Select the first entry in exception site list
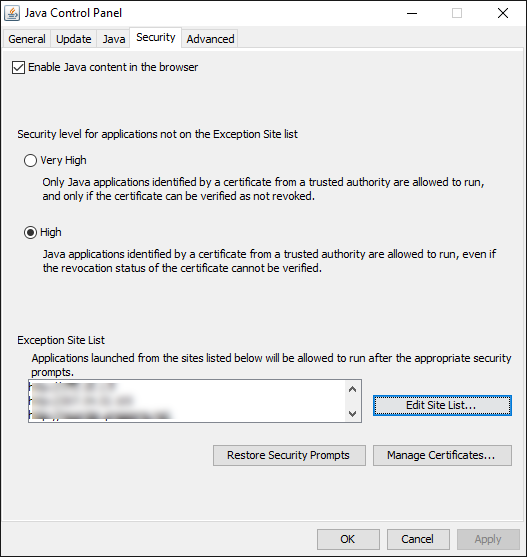Image resolution: width=527 pixels, height=557 pixels. coord(187,386)
